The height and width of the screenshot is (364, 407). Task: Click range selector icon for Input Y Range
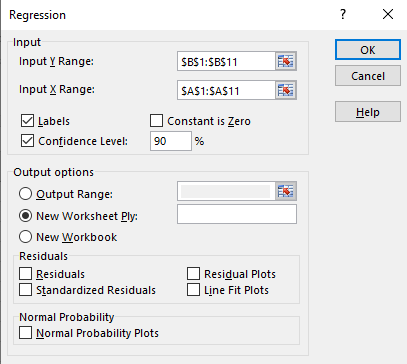286,61
